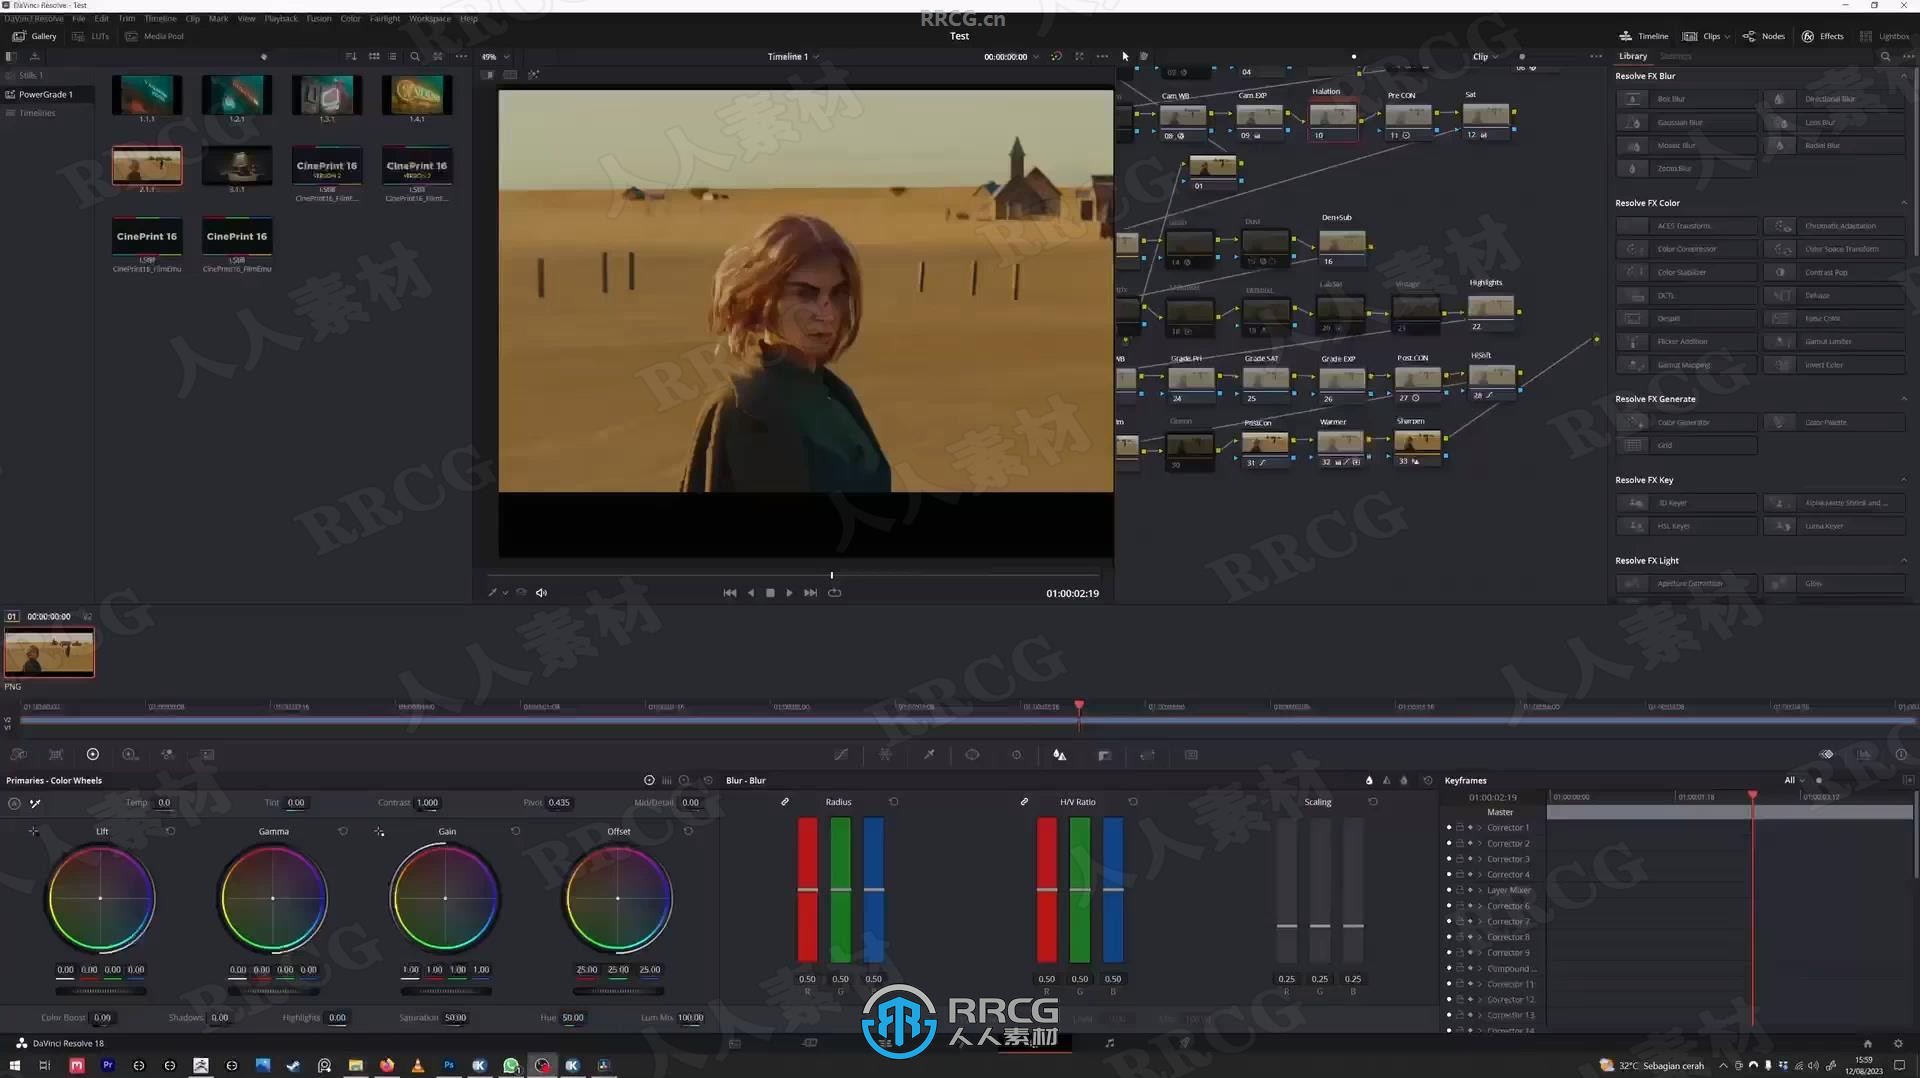Select the Blur palette icon
This screenshot has height=1078, width=1920.
pos(1060,755)
